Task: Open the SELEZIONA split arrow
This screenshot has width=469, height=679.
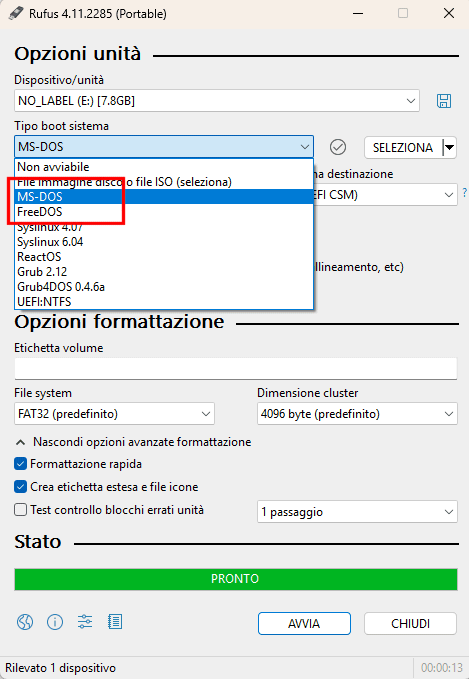Action: pyautogui.click(x=450, y=147)
